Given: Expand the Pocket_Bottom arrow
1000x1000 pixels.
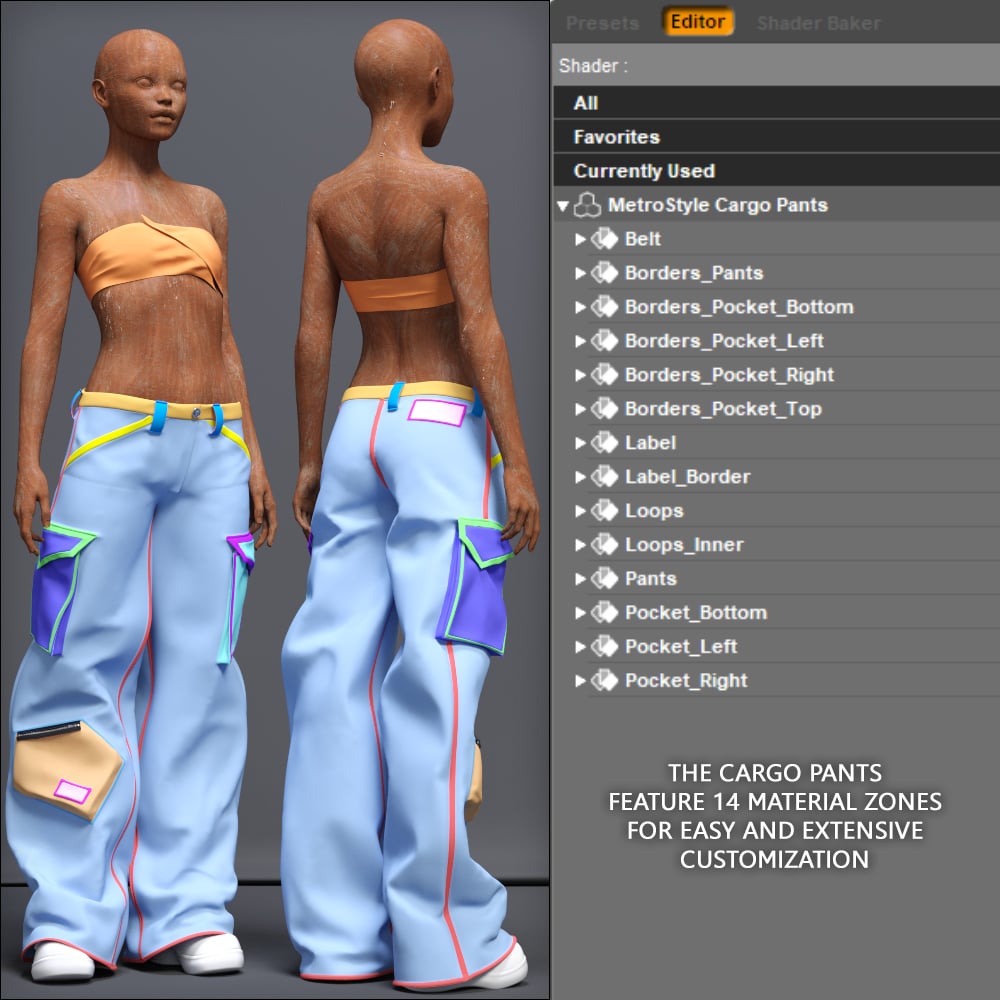Looking at the screenshot, I should coord(580,613).
